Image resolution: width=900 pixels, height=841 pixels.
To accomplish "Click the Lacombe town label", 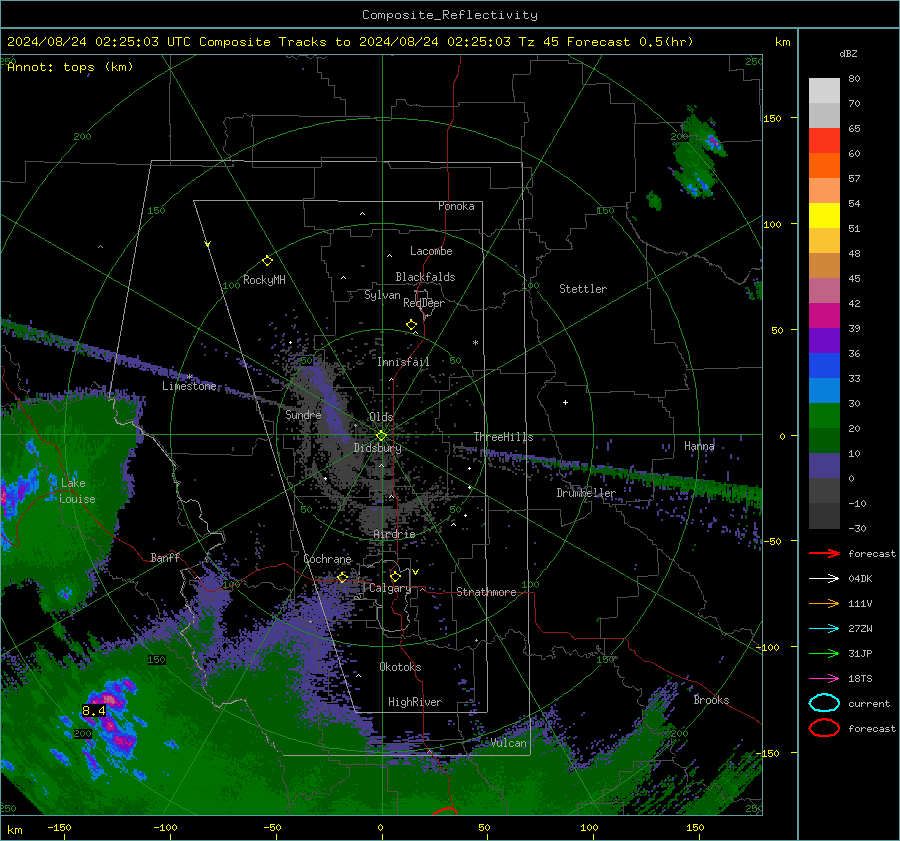I will [431, 251].
